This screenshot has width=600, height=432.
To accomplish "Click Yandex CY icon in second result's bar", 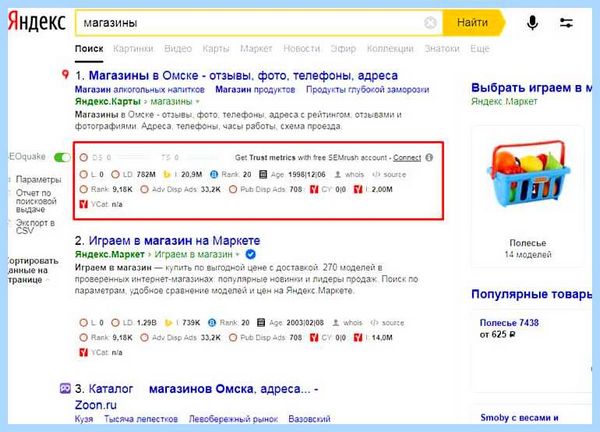I will click(x=314, y=337).
